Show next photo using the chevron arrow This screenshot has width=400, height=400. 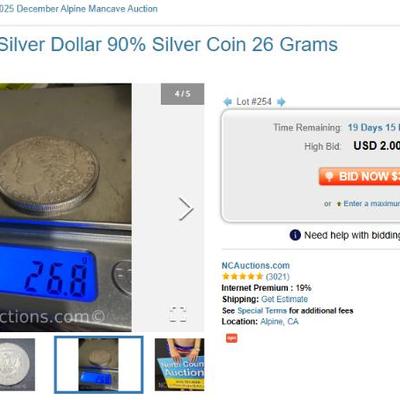coord(185,209)
